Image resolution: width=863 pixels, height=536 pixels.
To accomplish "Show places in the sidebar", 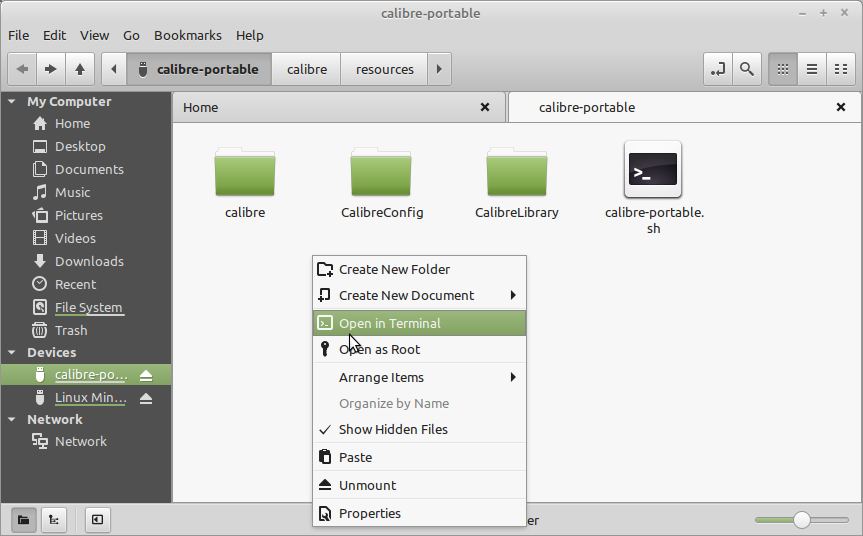I will click(24, 519).
